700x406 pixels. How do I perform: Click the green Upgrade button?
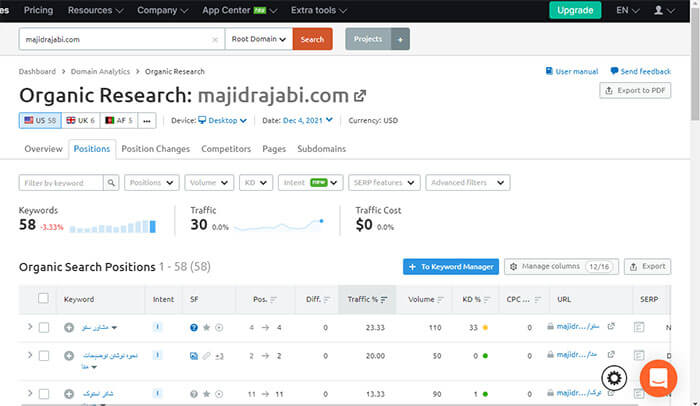[575, 10]
